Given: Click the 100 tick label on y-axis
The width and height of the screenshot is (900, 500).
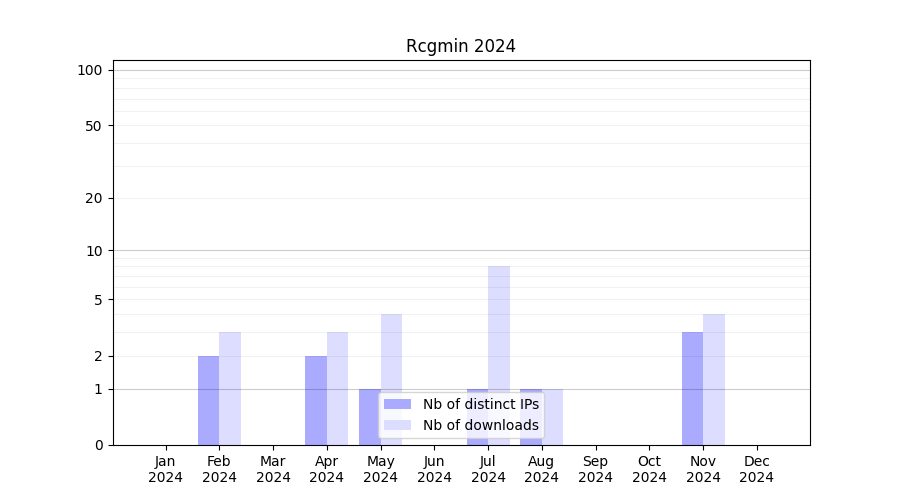Looking at the screenshot, I should [90, 70].
